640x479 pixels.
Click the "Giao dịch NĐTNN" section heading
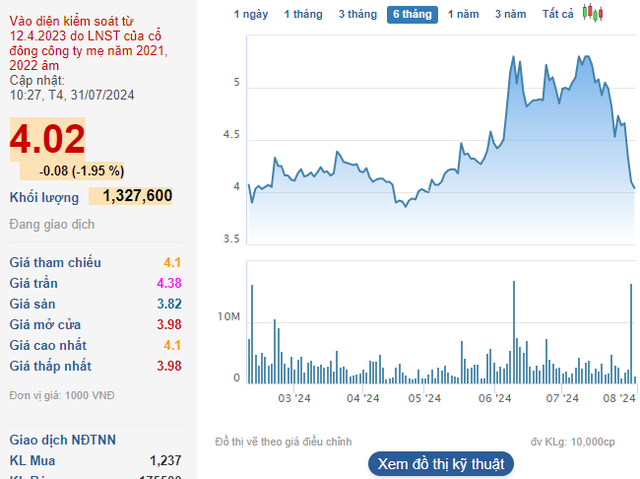click(62, 439)
